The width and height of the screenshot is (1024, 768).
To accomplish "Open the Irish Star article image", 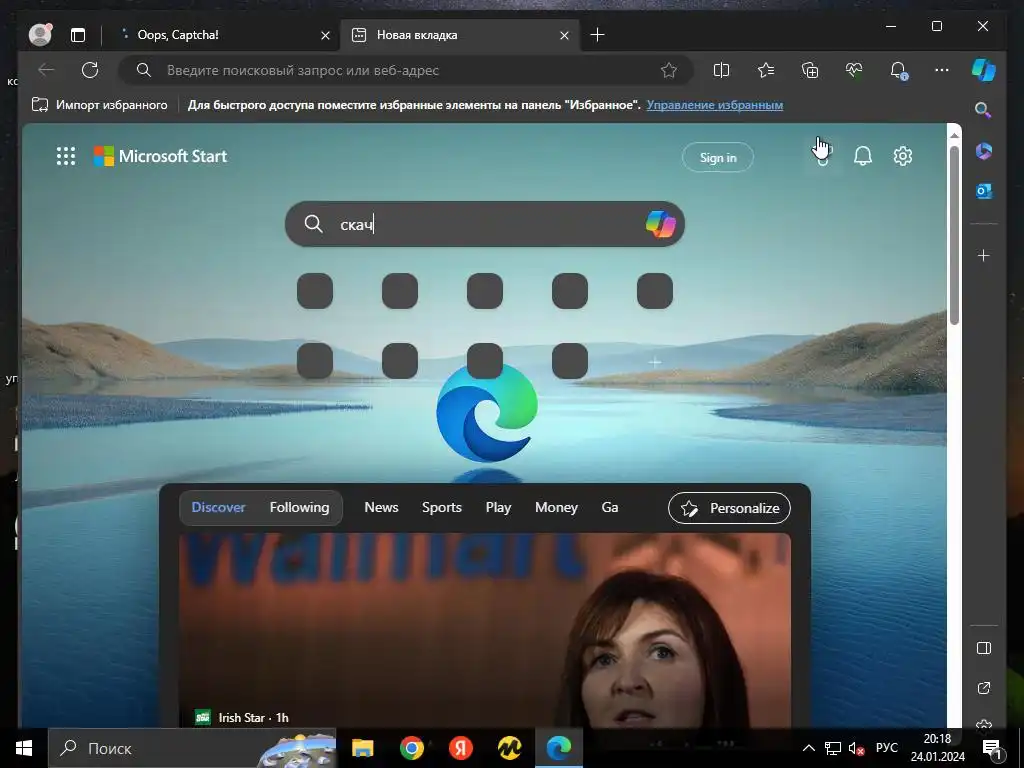I will [x=485, y=630].
